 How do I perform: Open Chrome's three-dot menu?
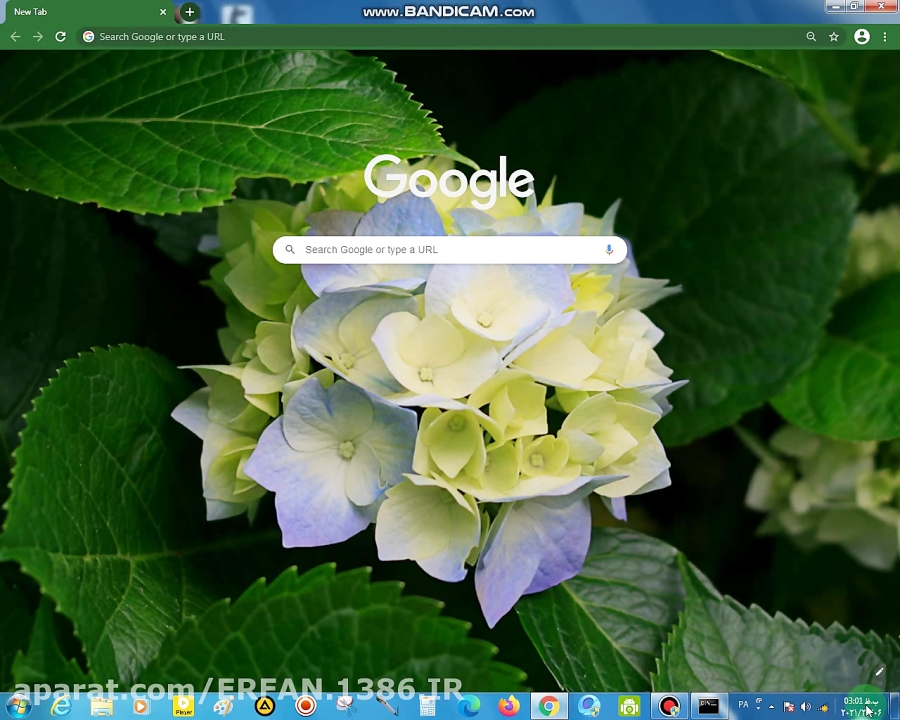[885, 37]
